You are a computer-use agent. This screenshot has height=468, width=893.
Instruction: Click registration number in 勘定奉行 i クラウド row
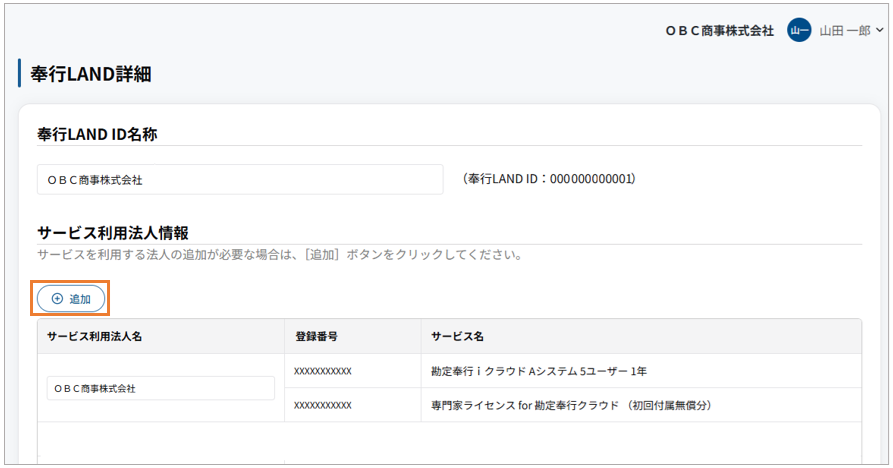323,371
